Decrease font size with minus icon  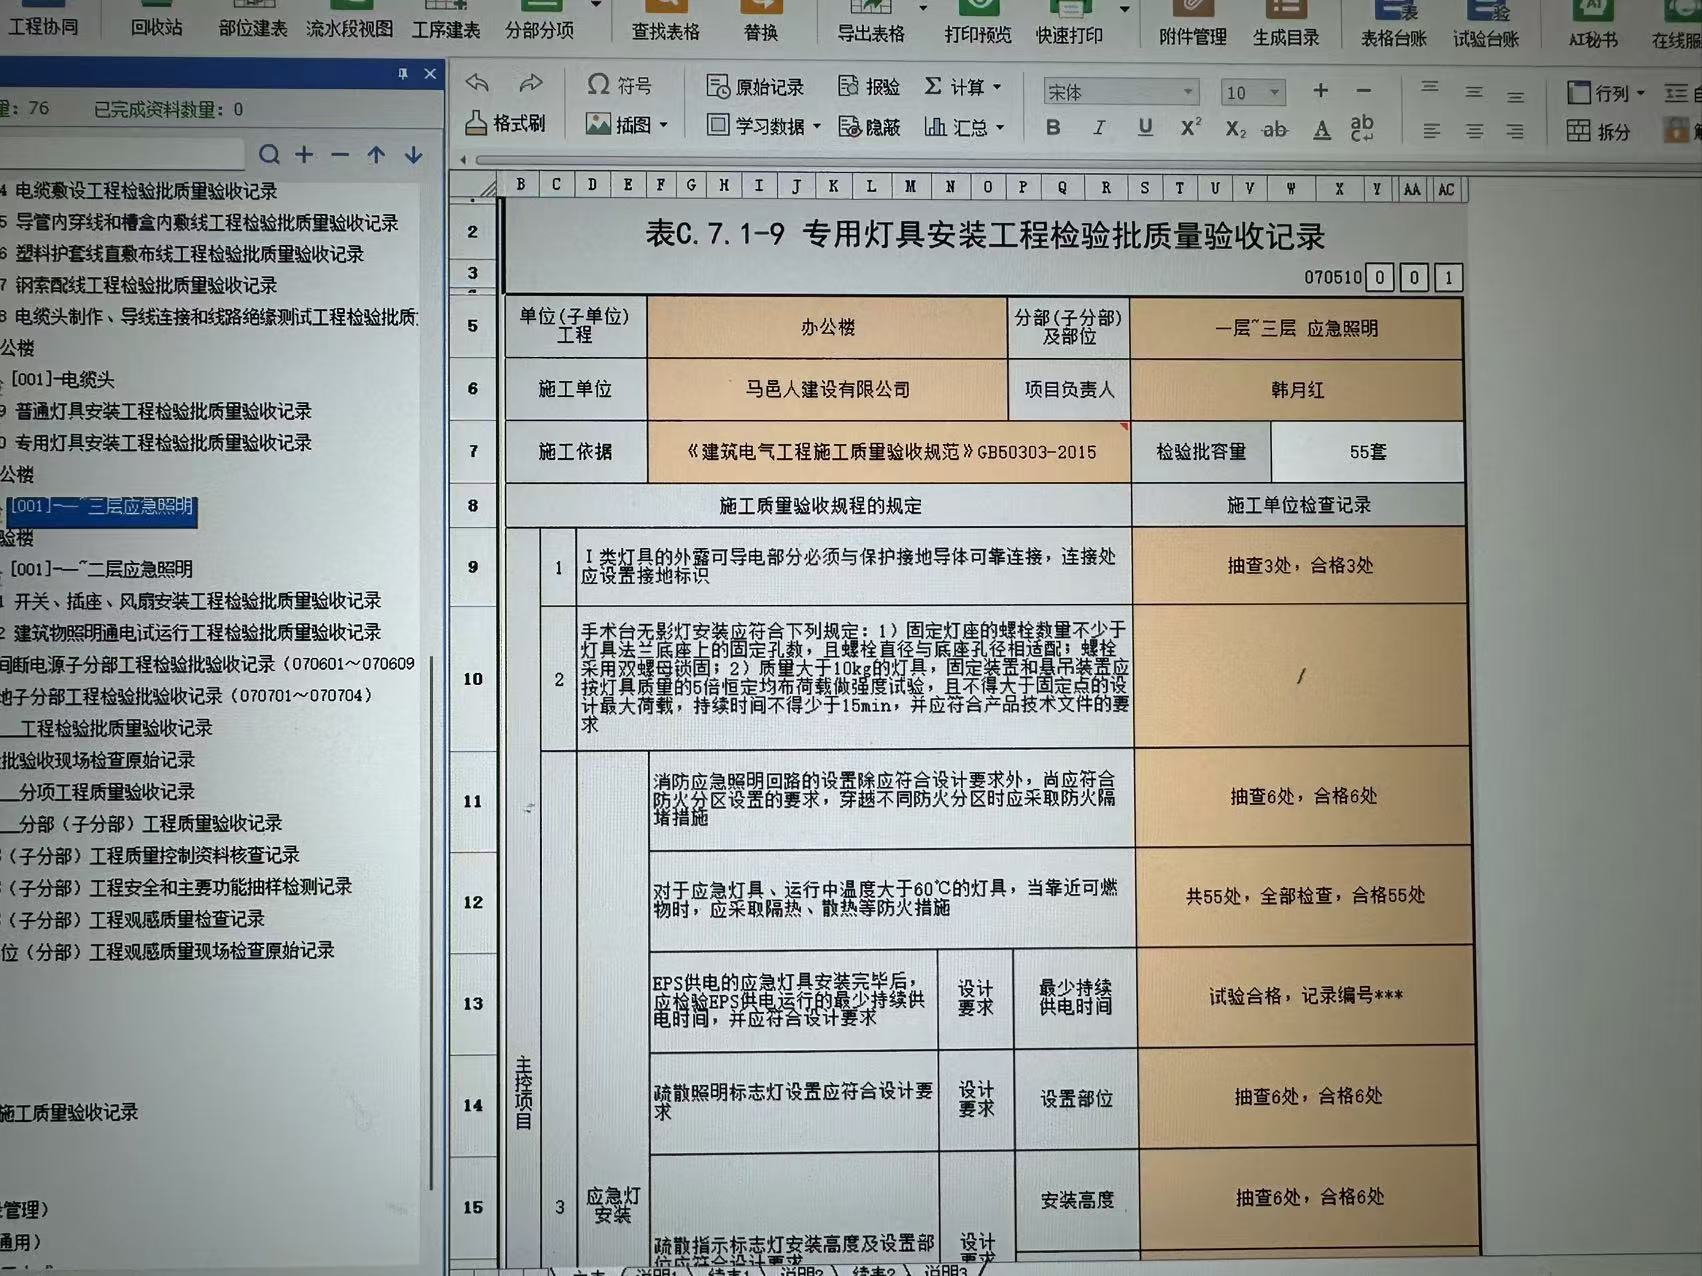pyautogui.click(x=1363, y=91)
